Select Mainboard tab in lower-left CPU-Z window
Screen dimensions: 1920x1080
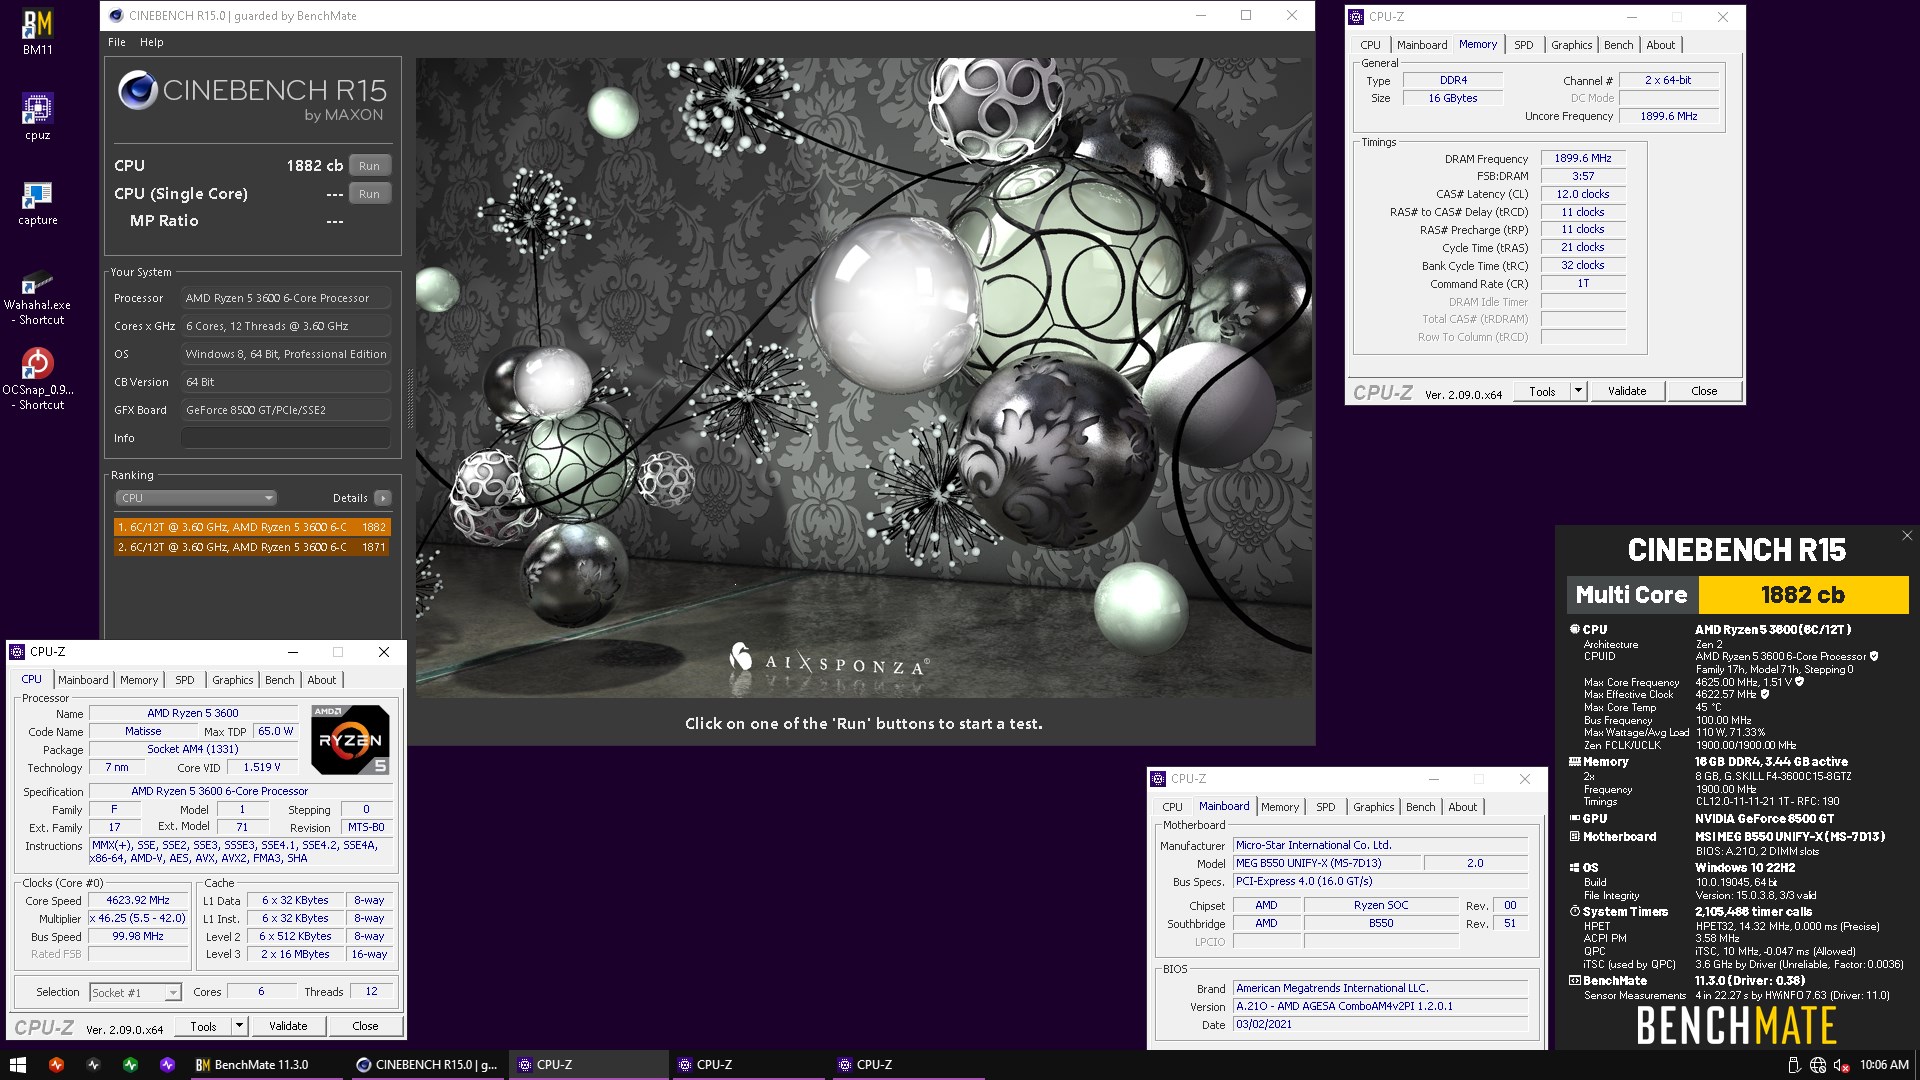(x=83, y=680)
